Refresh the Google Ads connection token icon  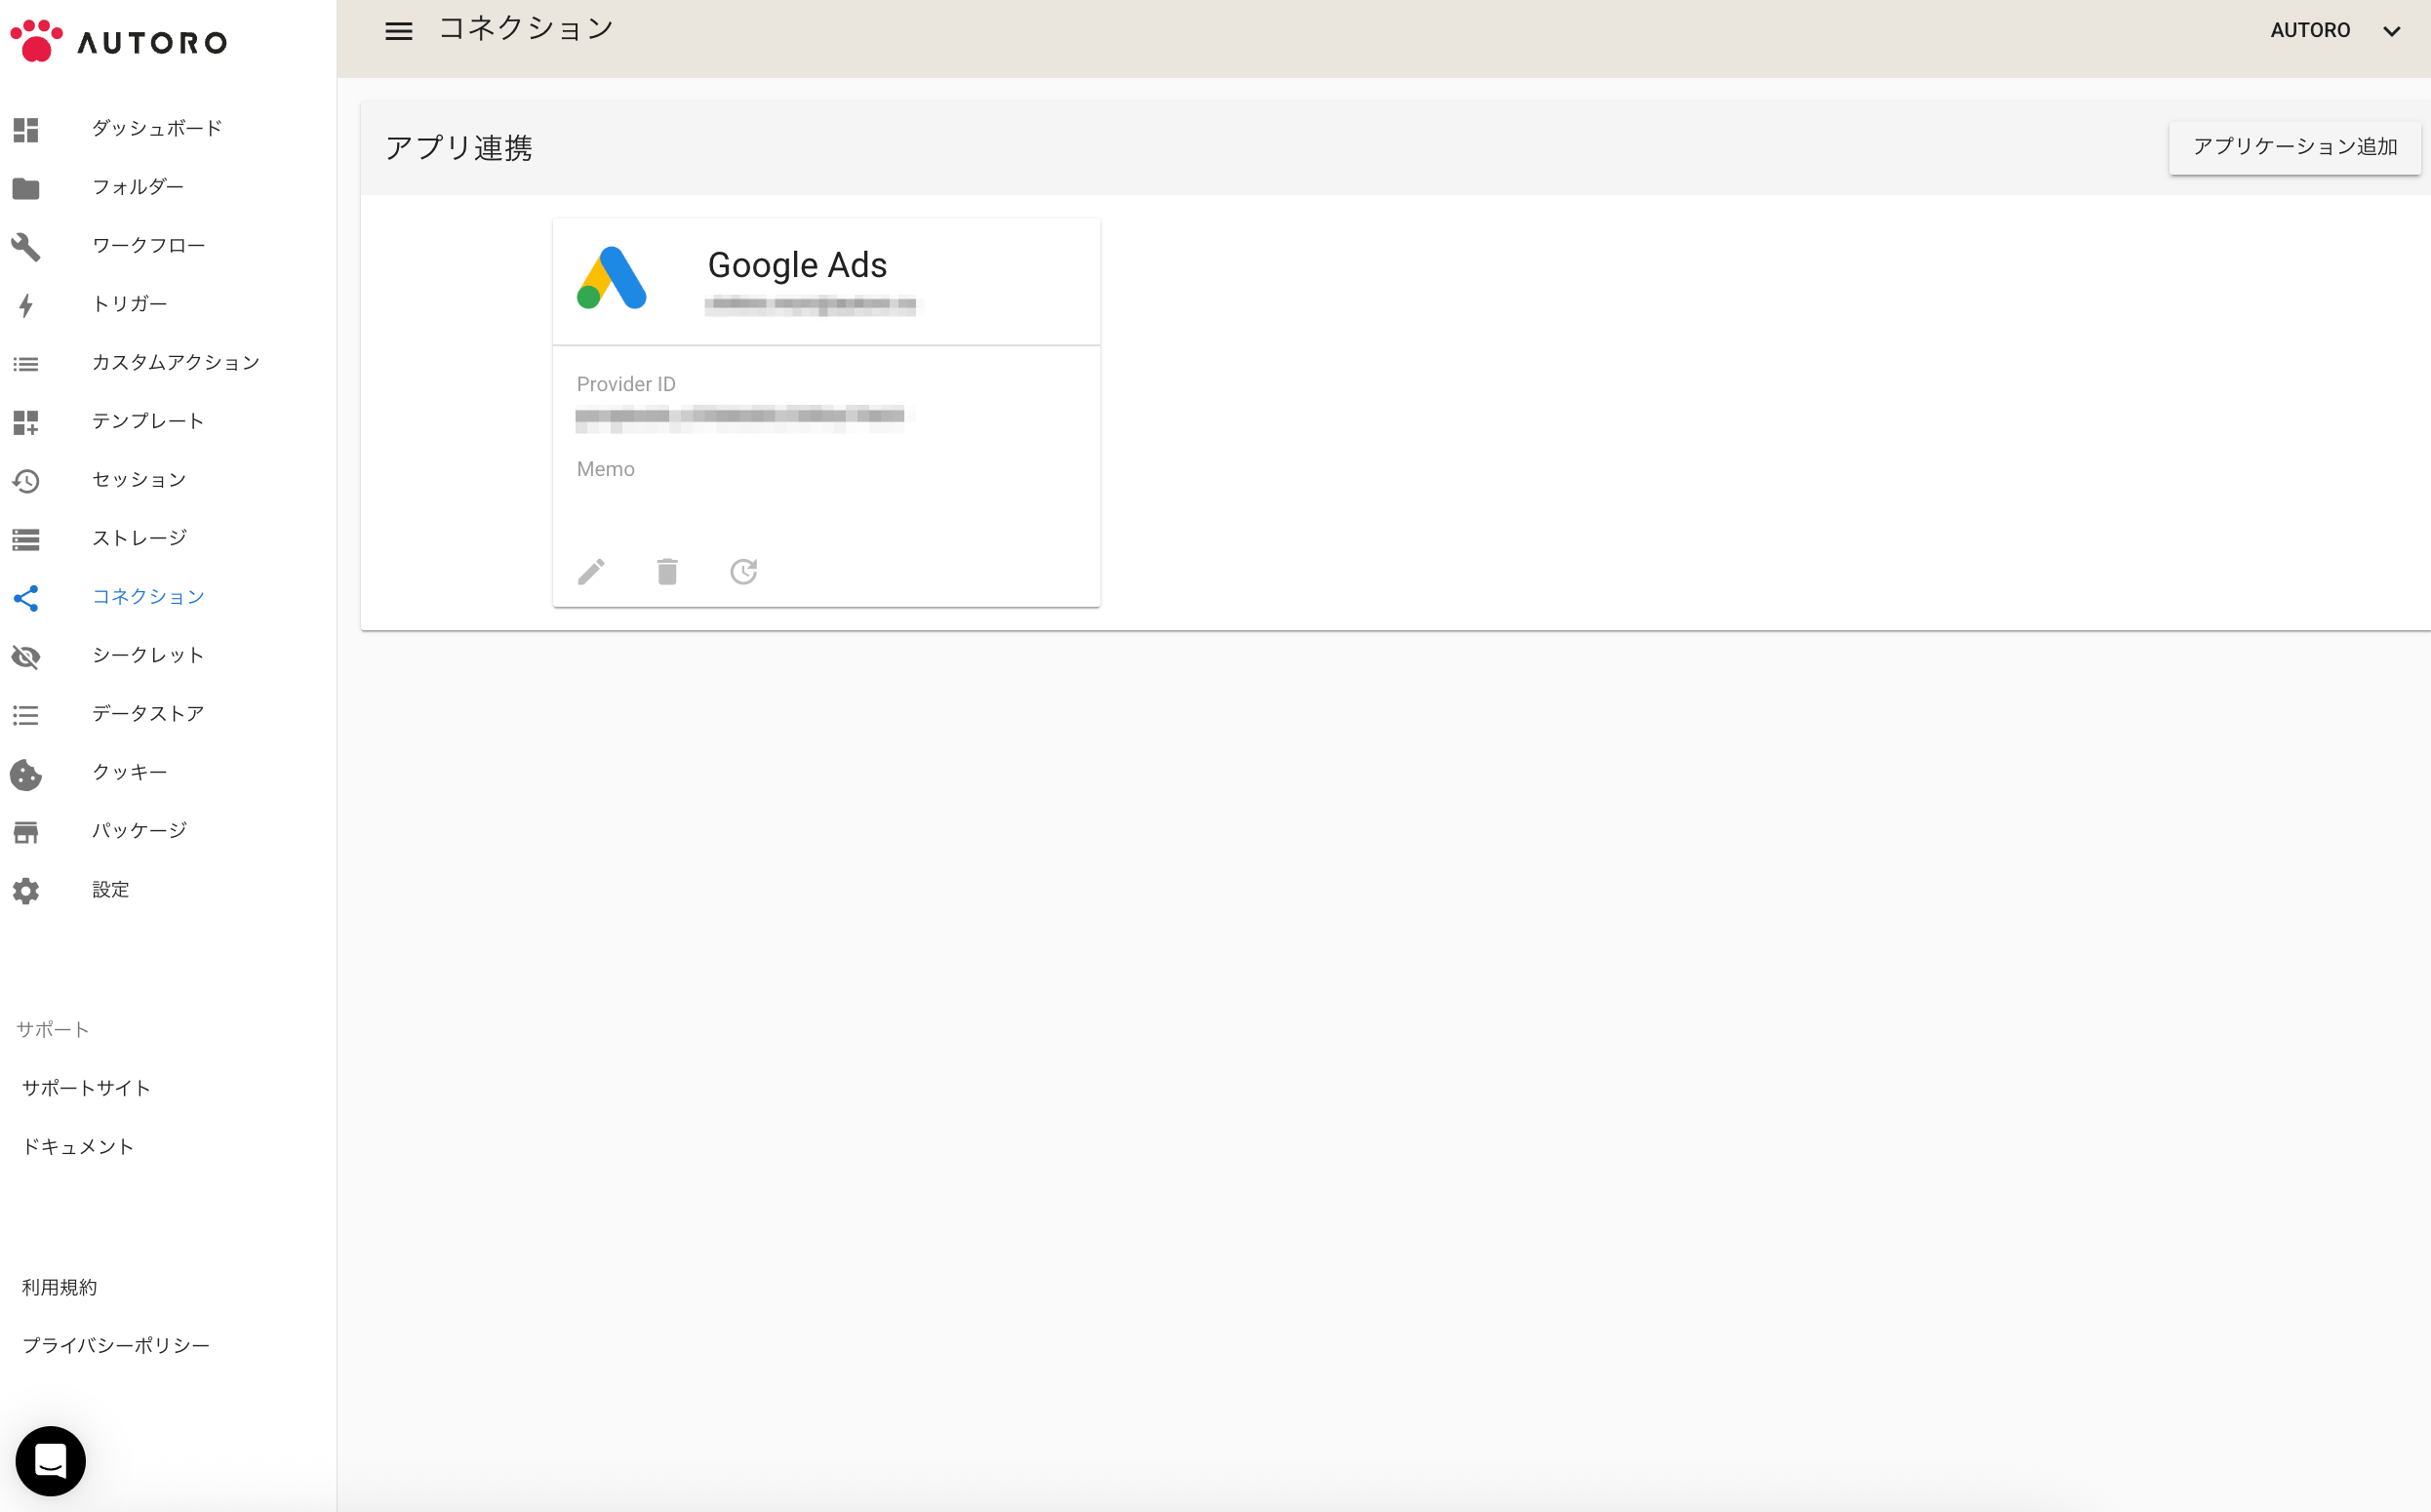click(x=743, y=572)
